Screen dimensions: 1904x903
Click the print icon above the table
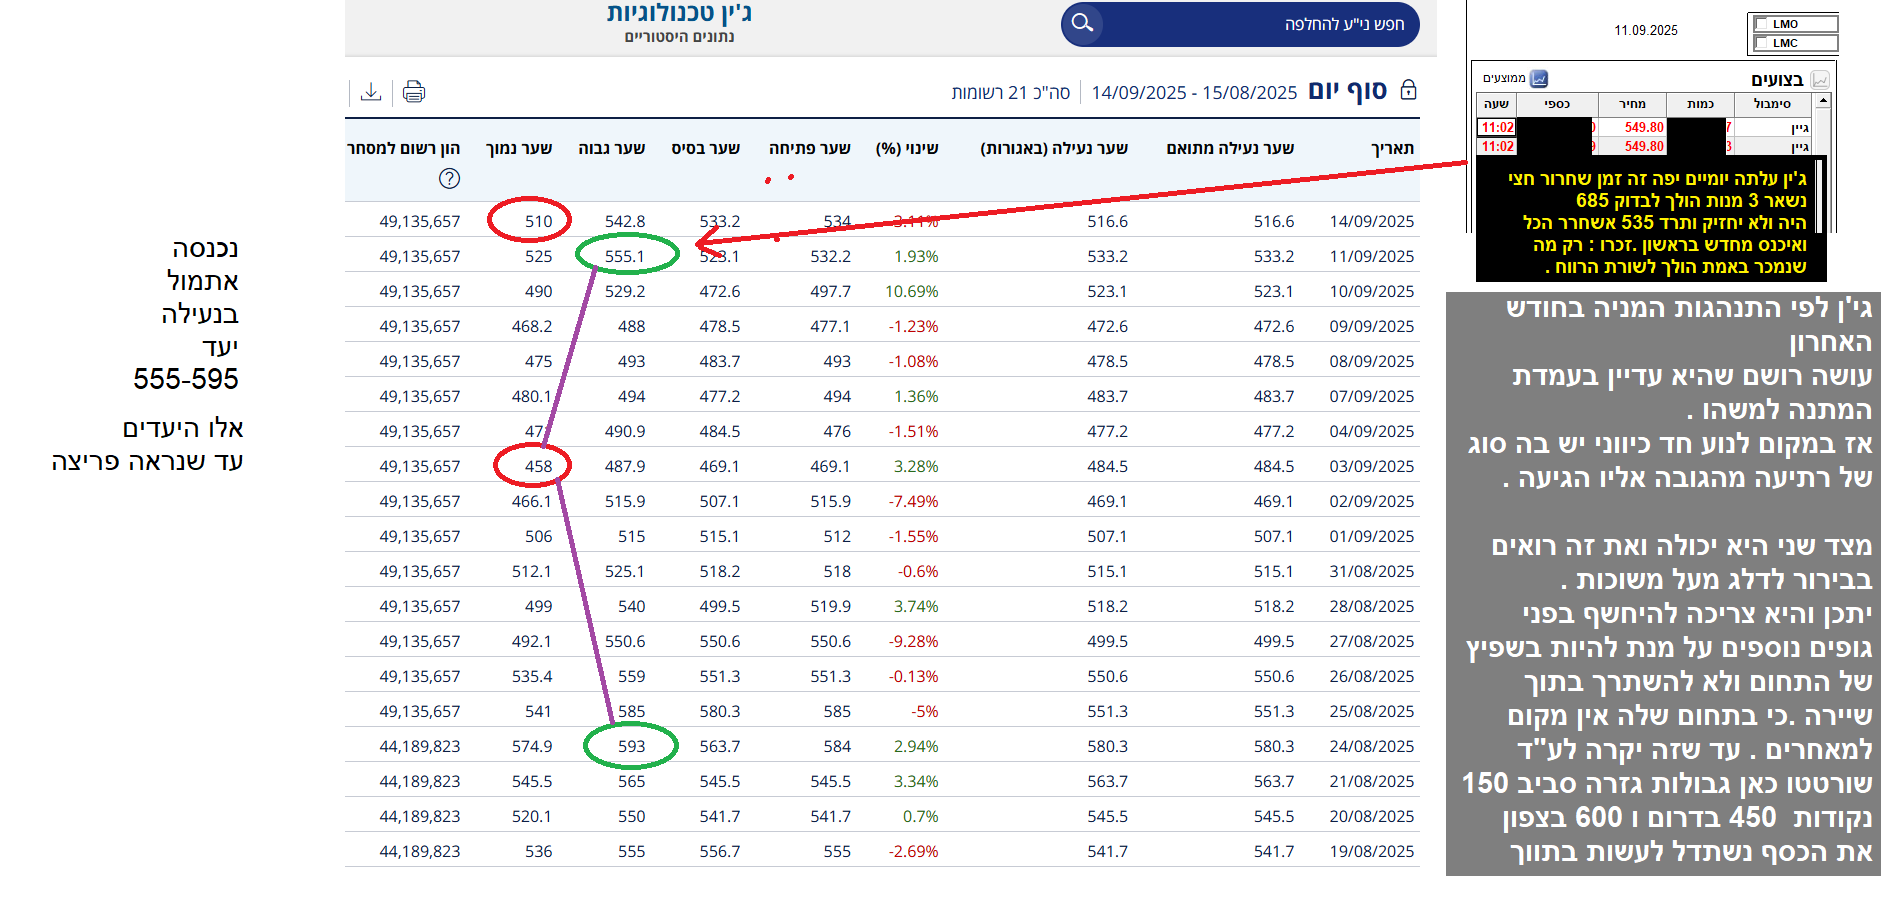click(x=414, y=92)
